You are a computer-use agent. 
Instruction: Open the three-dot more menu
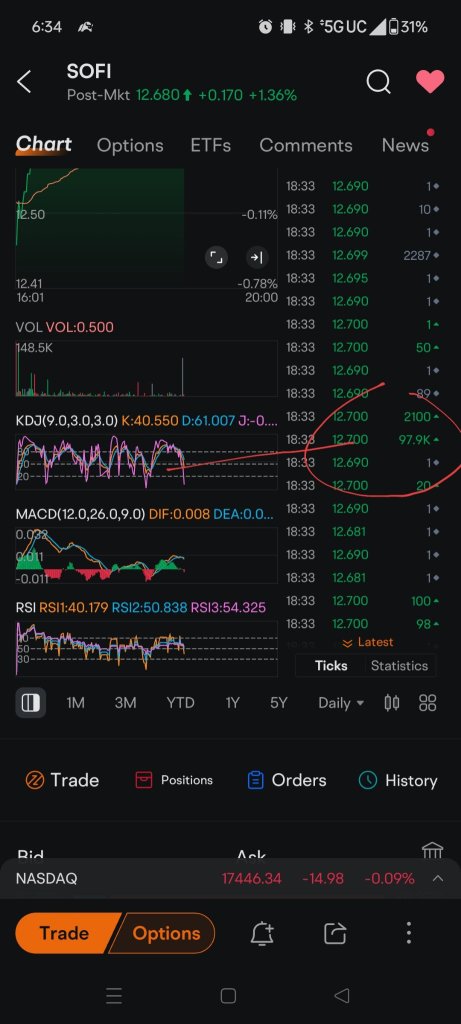point(409,933)
